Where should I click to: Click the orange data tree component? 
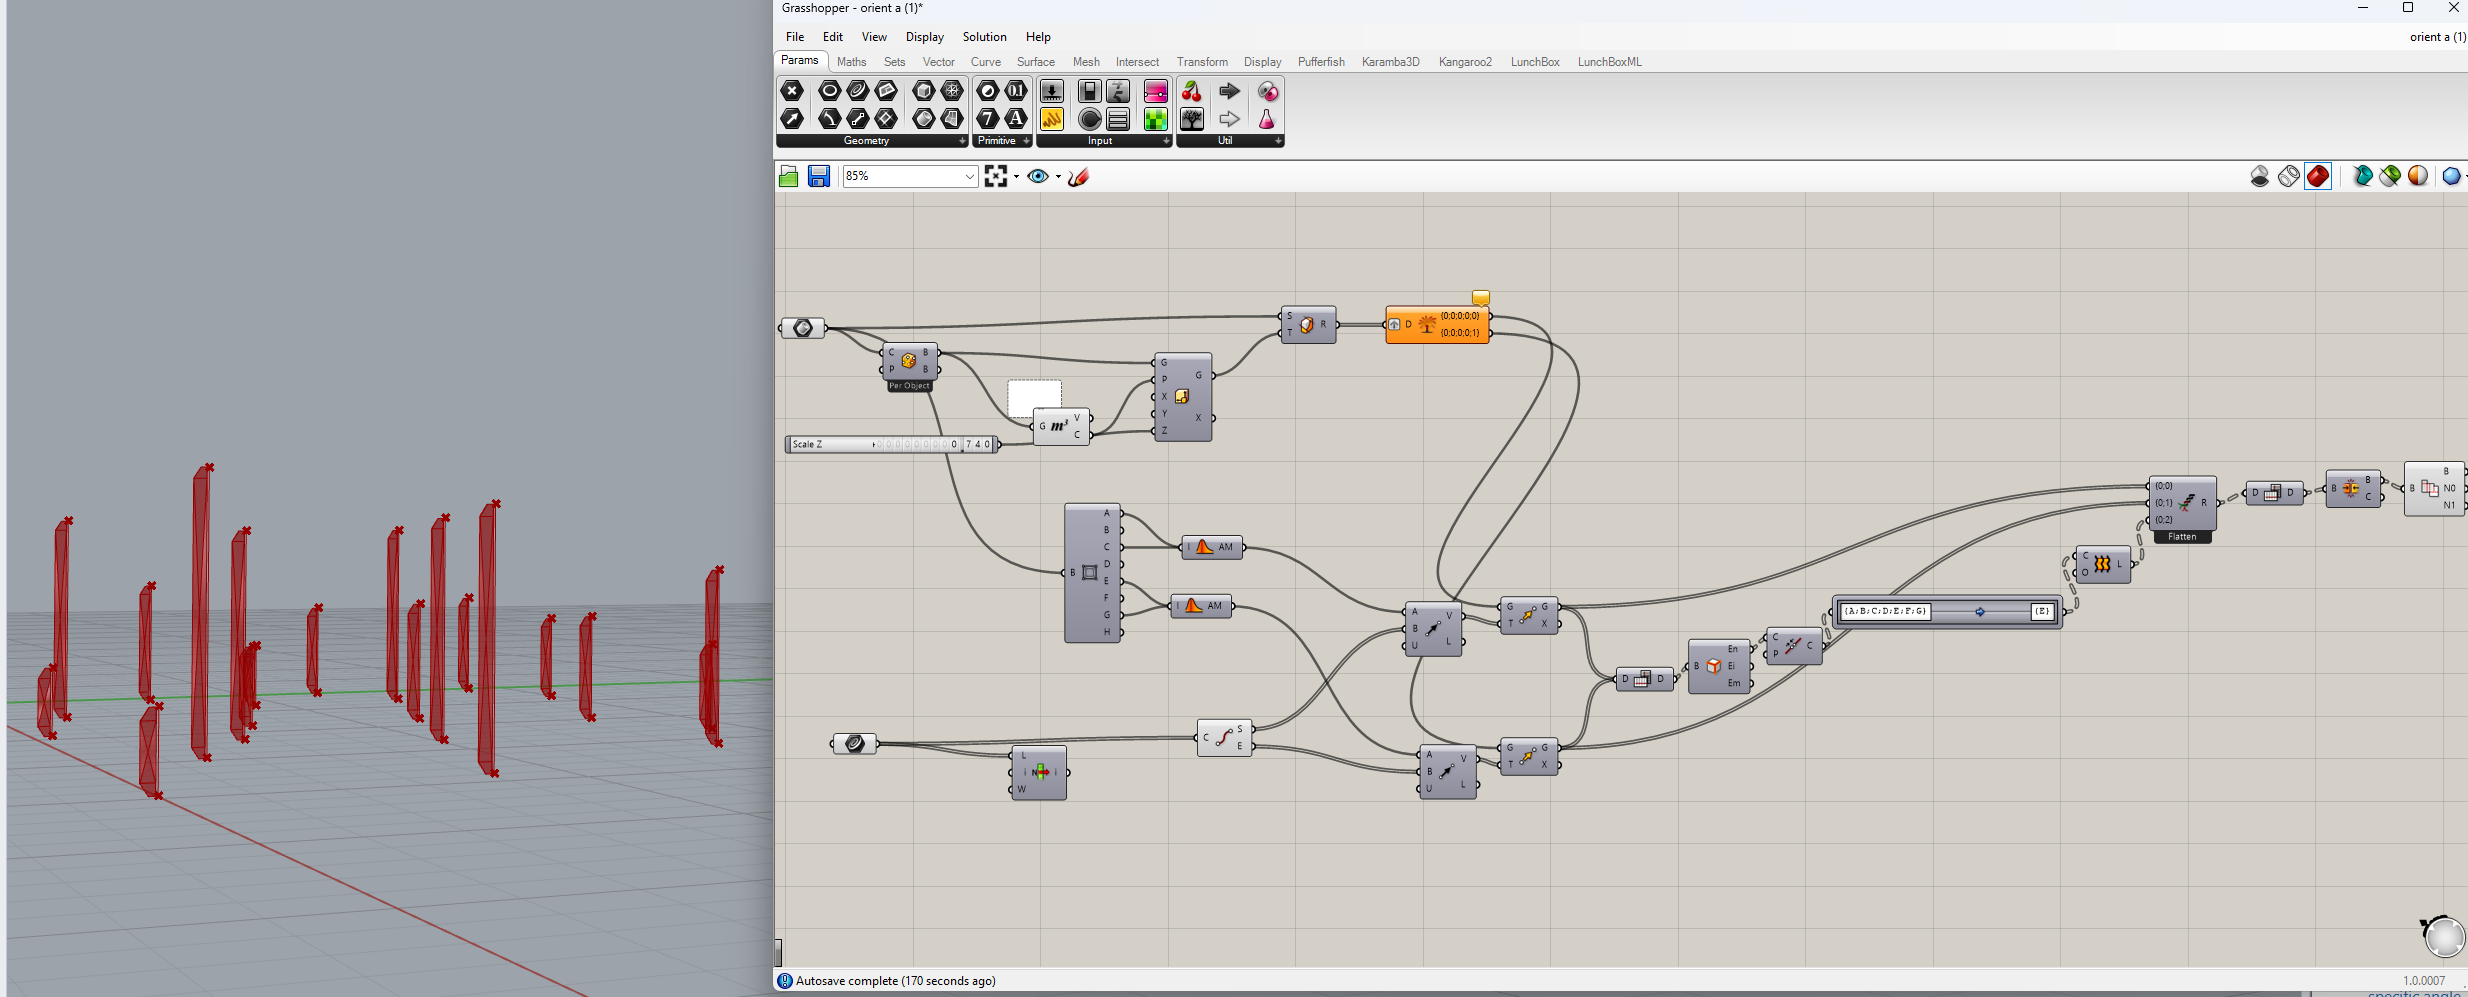pyautogui.click(x=1438, y=325)
